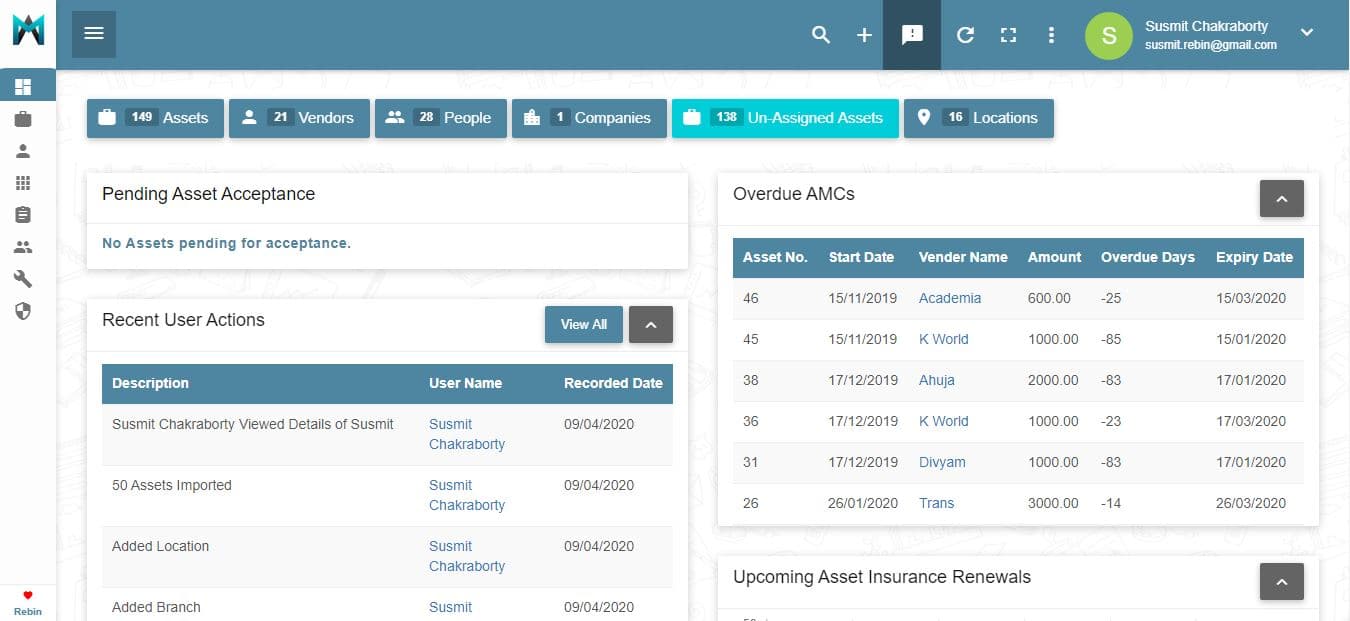
Task: Click the 16 Locations button
Action: [x=978, y=118]
